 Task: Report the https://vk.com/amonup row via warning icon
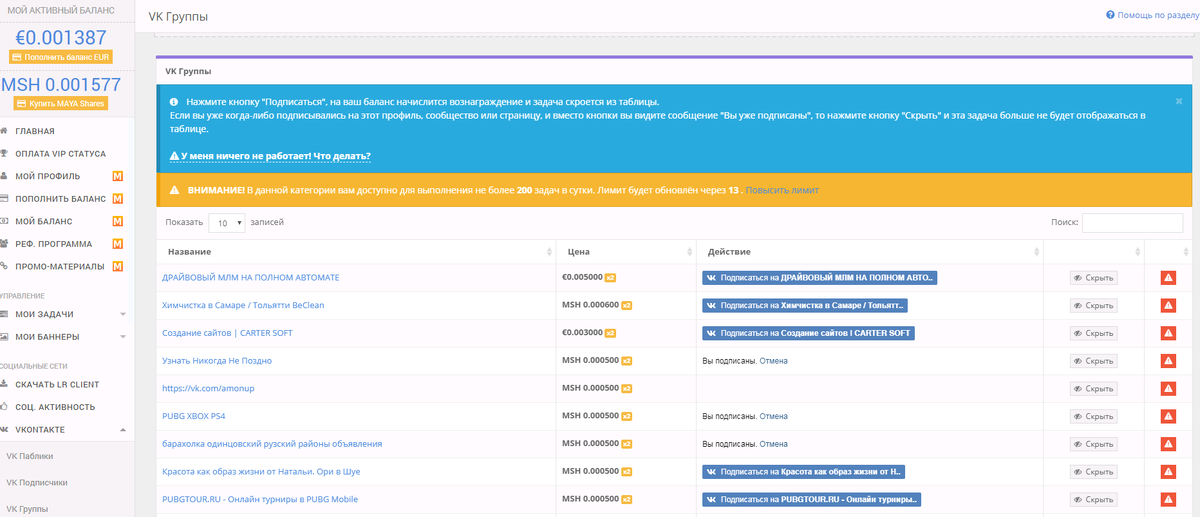[1167, 388]
